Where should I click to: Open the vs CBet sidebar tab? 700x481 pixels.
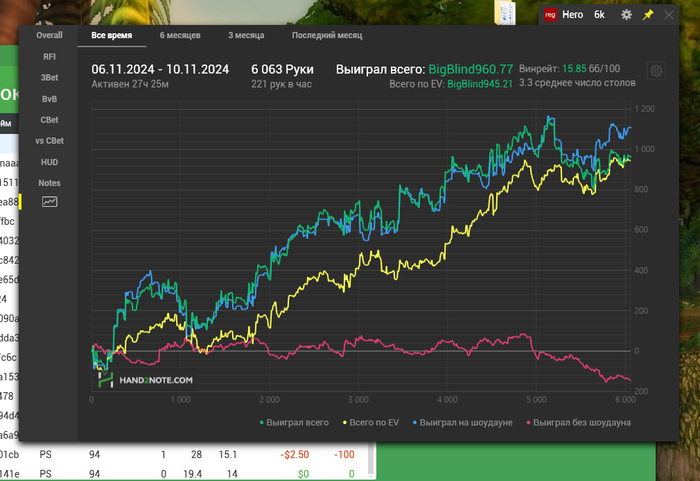50,141
